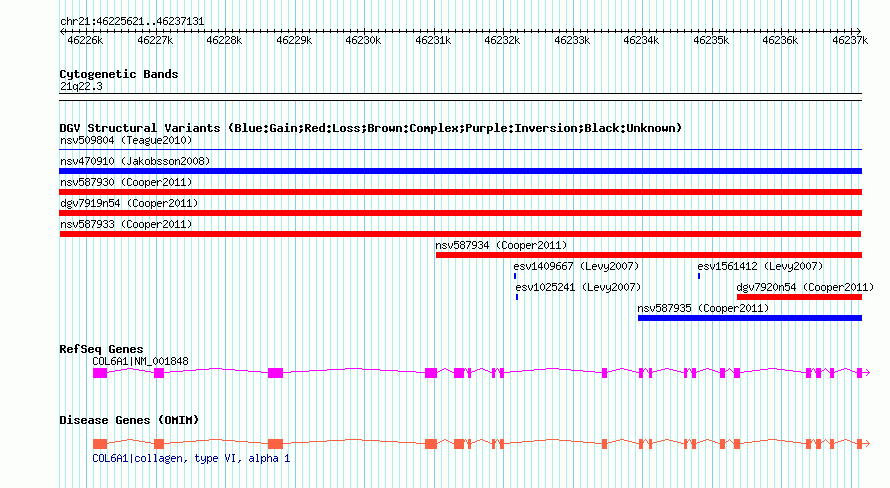Click the red loss bar under dgv7919n54
Screen dimensions: 890x488
pos(460,213)
